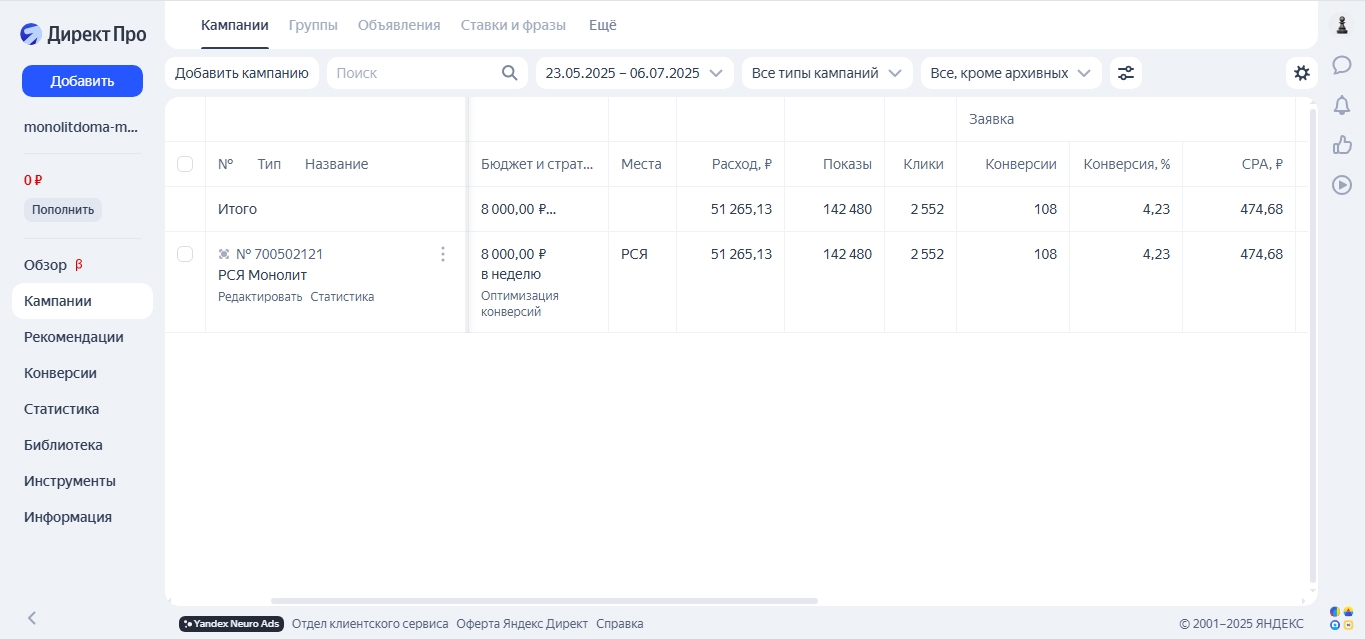Click the thumbs up feedback icon
The image size is (1365, 639).
[1342, 145]
